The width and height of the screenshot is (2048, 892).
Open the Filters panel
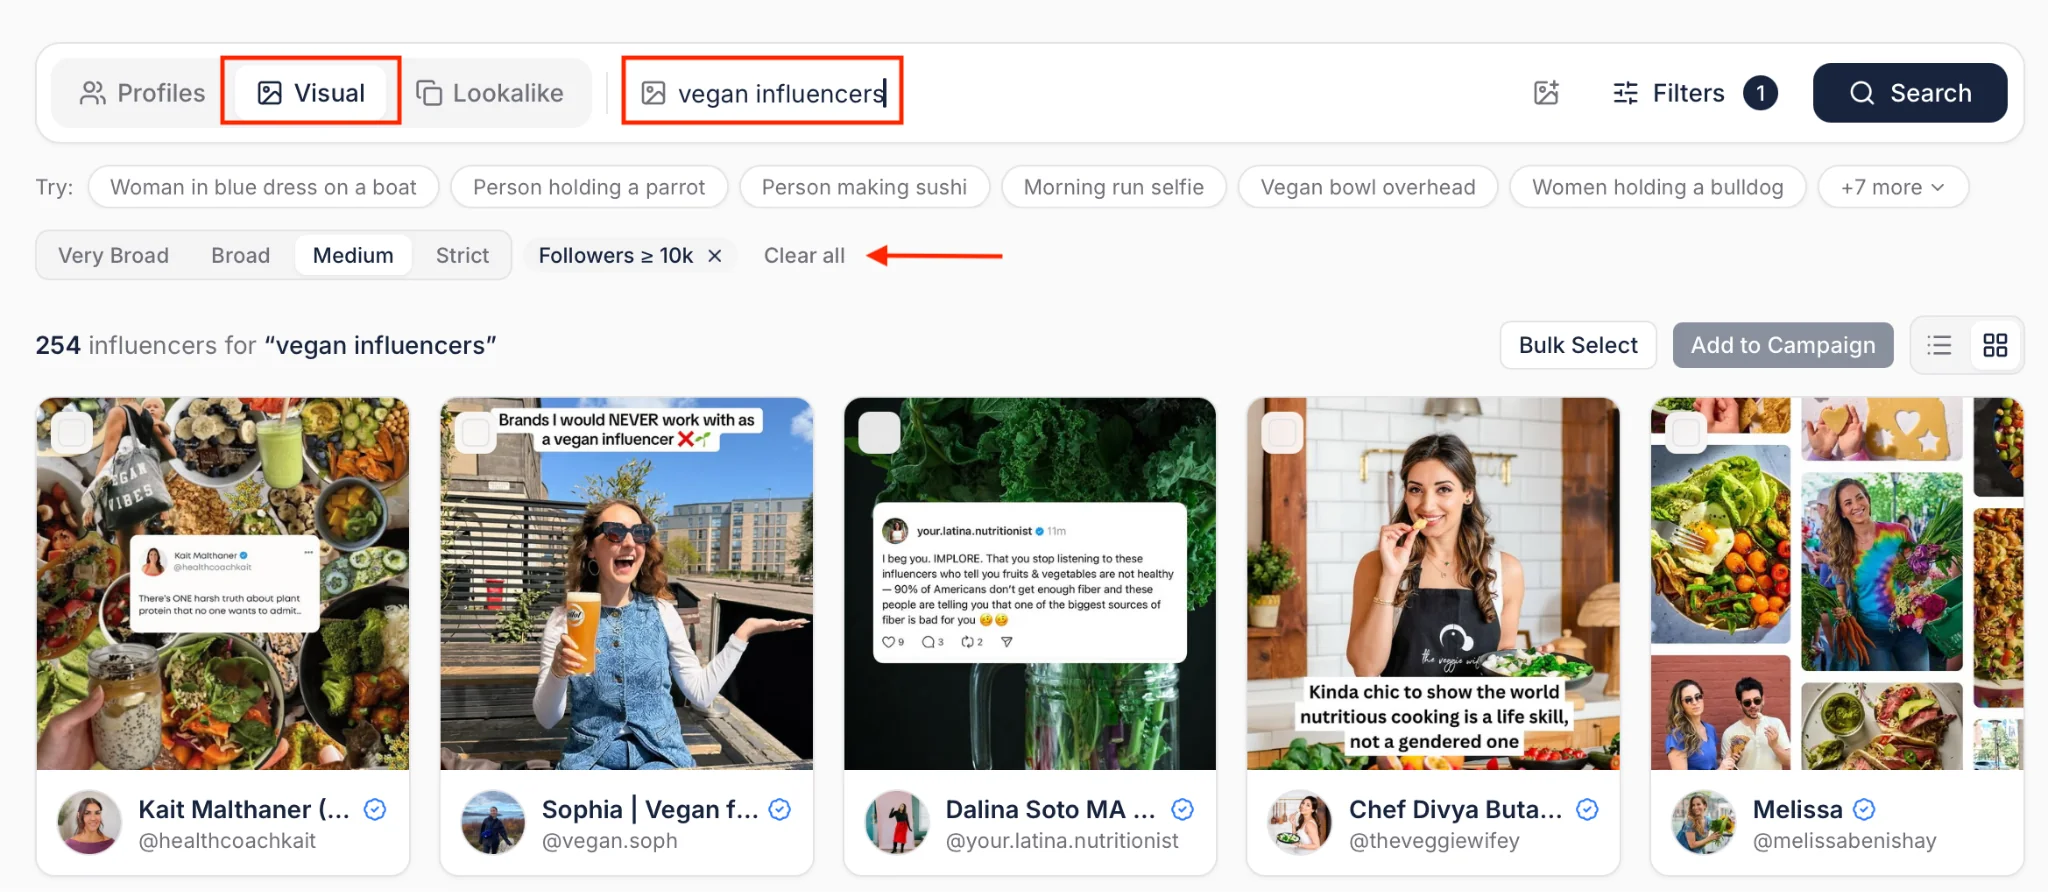pos(1694,93)
